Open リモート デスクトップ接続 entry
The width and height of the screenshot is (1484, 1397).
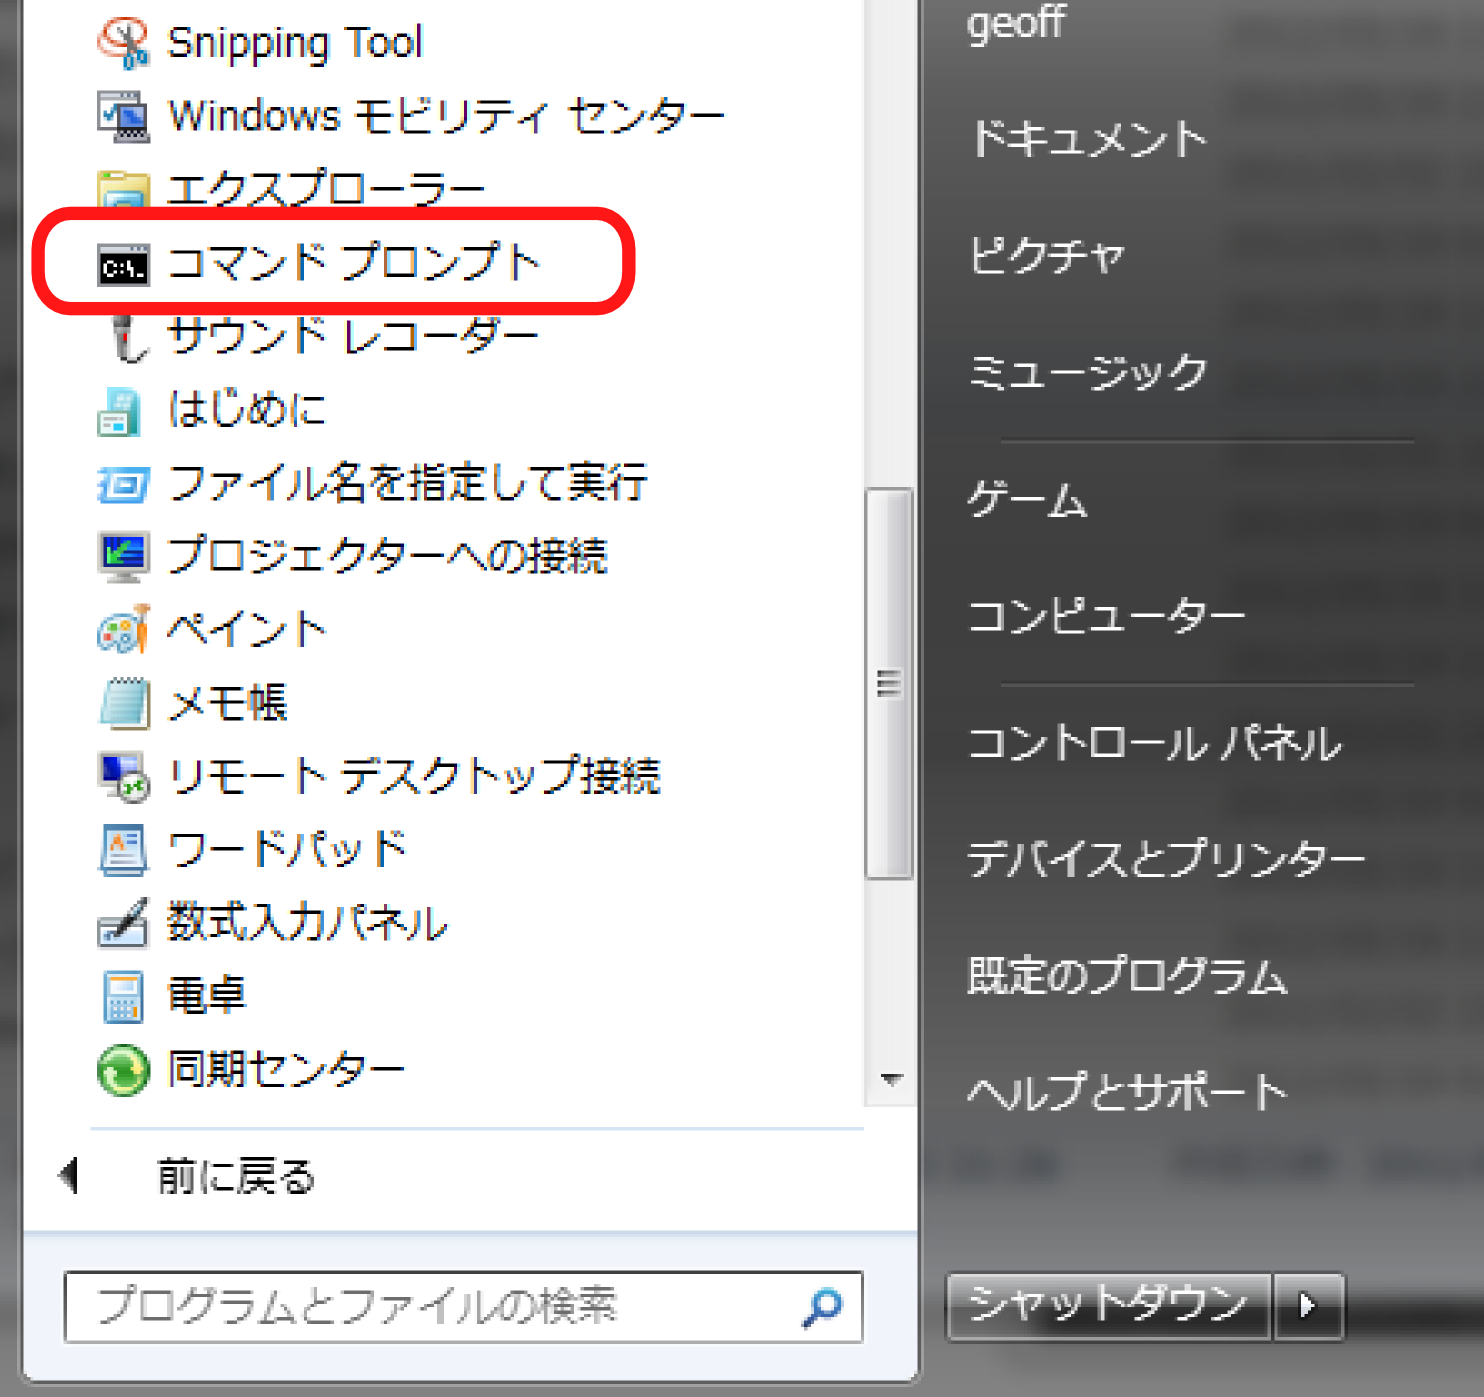click(x=413, y=777)
